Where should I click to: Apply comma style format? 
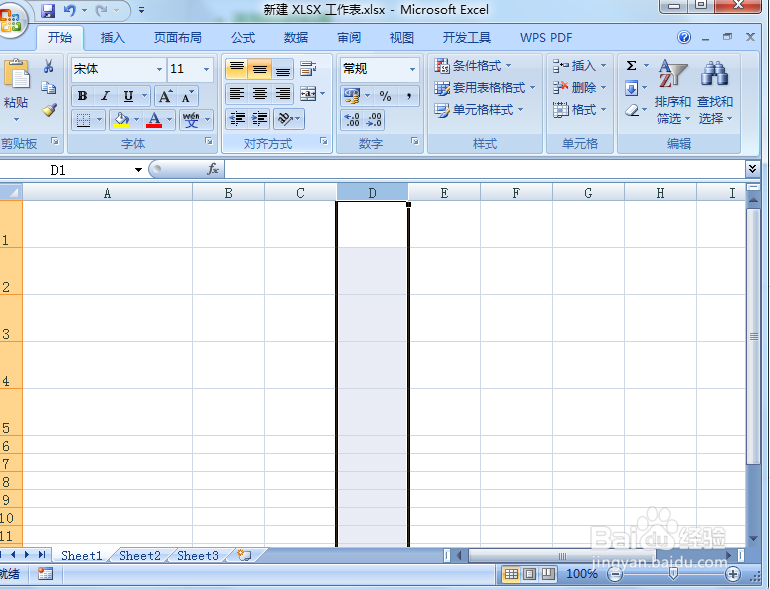[x=409, y=96]
